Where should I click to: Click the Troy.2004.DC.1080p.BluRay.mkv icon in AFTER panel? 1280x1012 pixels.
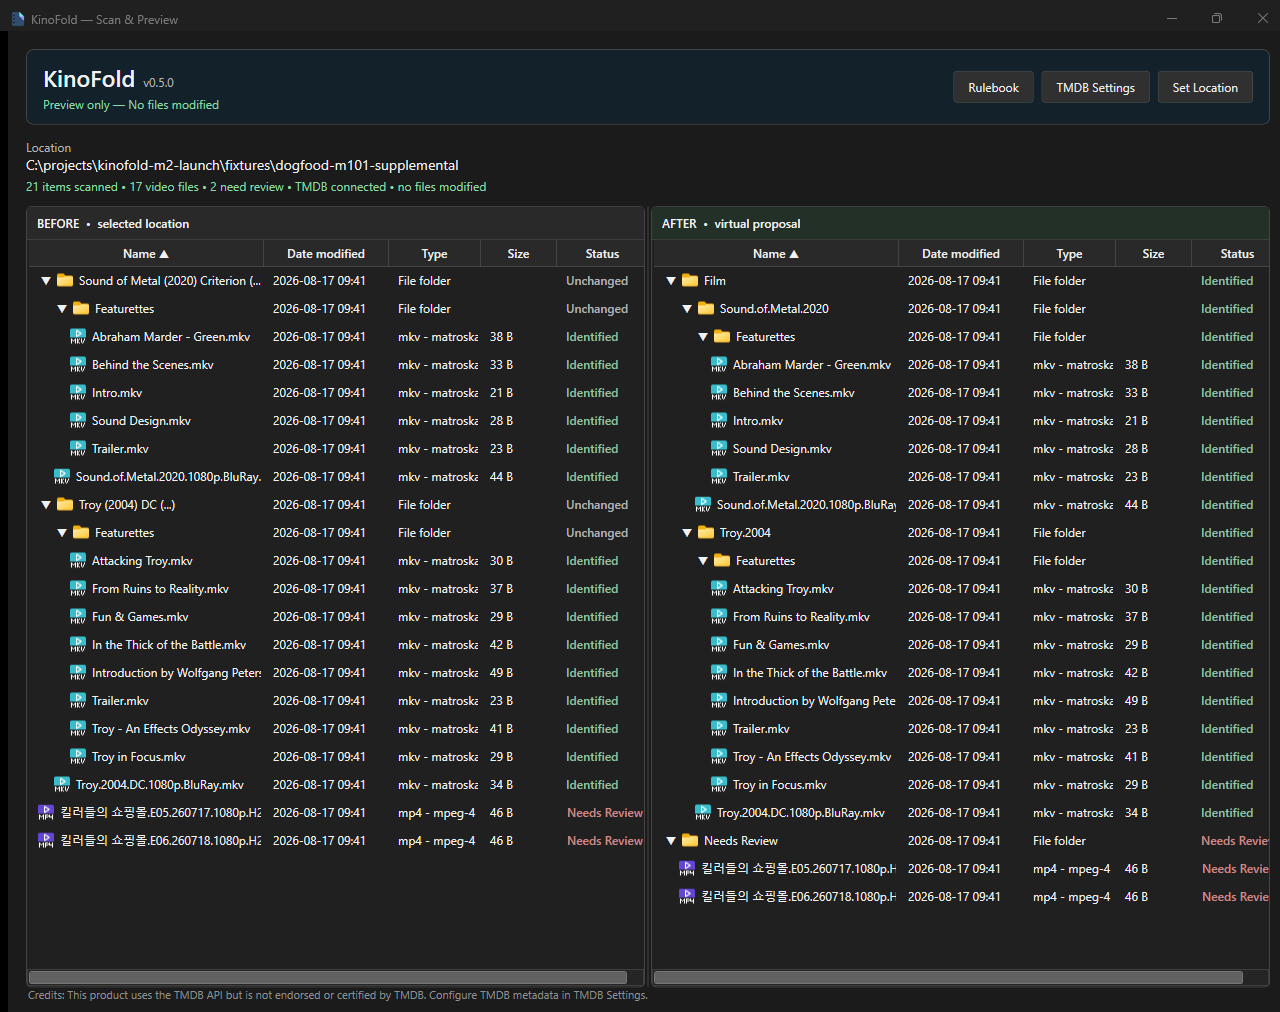pyautogui.click(x=703, y=813)
